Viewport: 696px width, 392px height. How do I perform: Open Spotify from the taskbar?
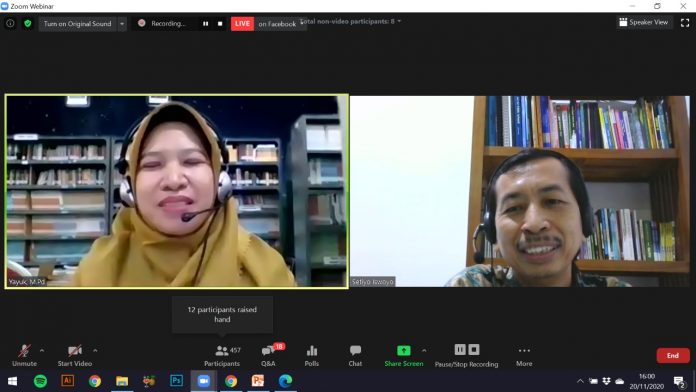40,381
